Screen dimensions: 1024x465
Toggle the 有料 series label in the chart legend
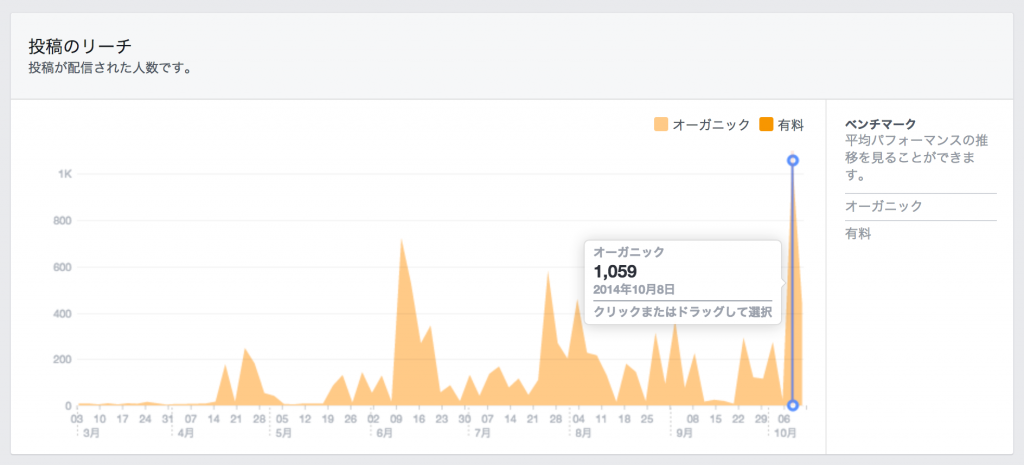tap(791, 125)
